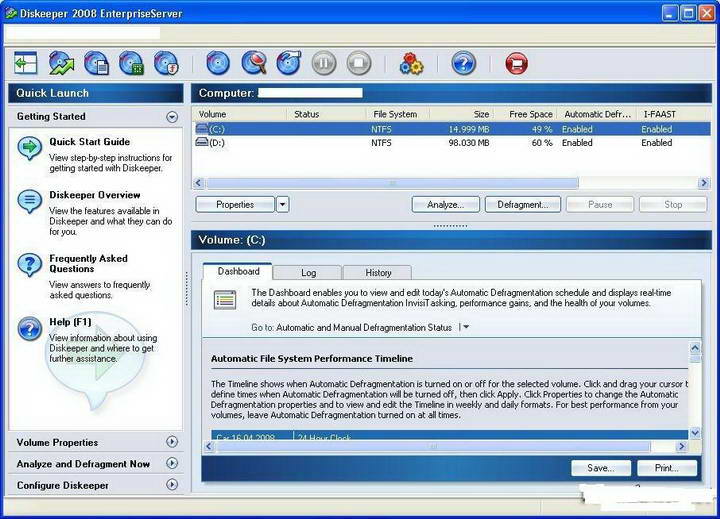The image size is (720, 519).
Task: Sort by the Size column header
Action: click(x=462, y=114)
